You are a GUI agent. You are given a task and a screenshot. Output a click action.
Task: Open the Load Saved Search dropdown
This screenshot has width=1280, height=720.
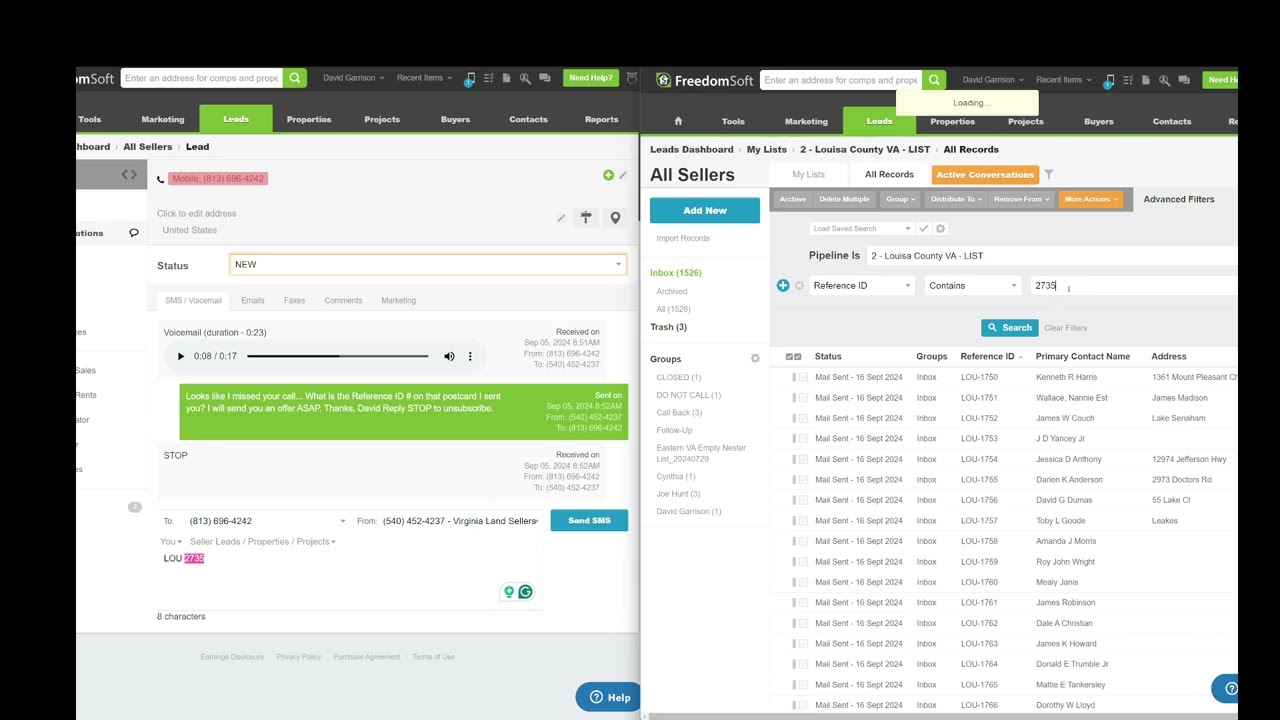point(861,229)
